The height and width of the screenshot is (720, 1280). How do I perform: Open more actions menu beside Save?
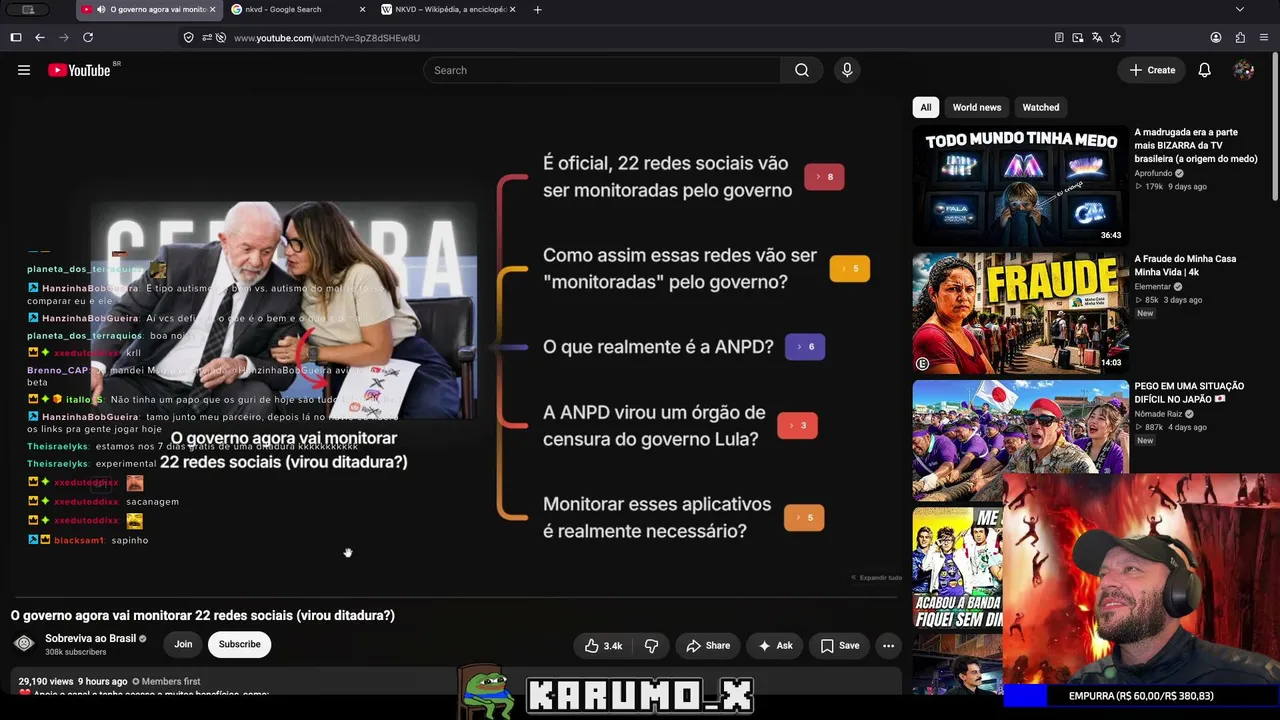click(888, 646)
